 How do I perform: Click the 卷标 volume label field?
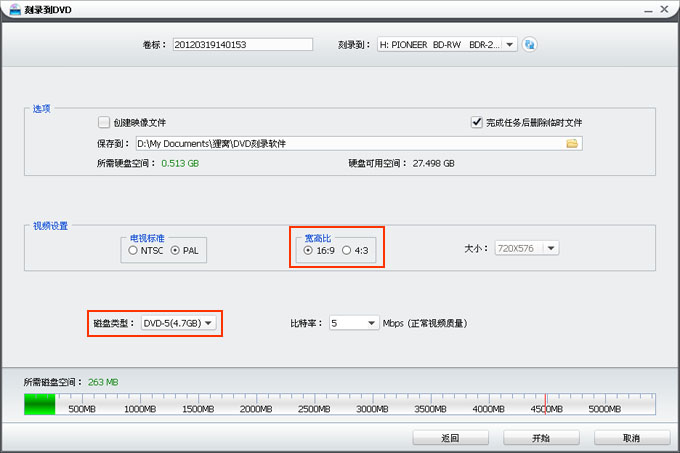(242, 44)
